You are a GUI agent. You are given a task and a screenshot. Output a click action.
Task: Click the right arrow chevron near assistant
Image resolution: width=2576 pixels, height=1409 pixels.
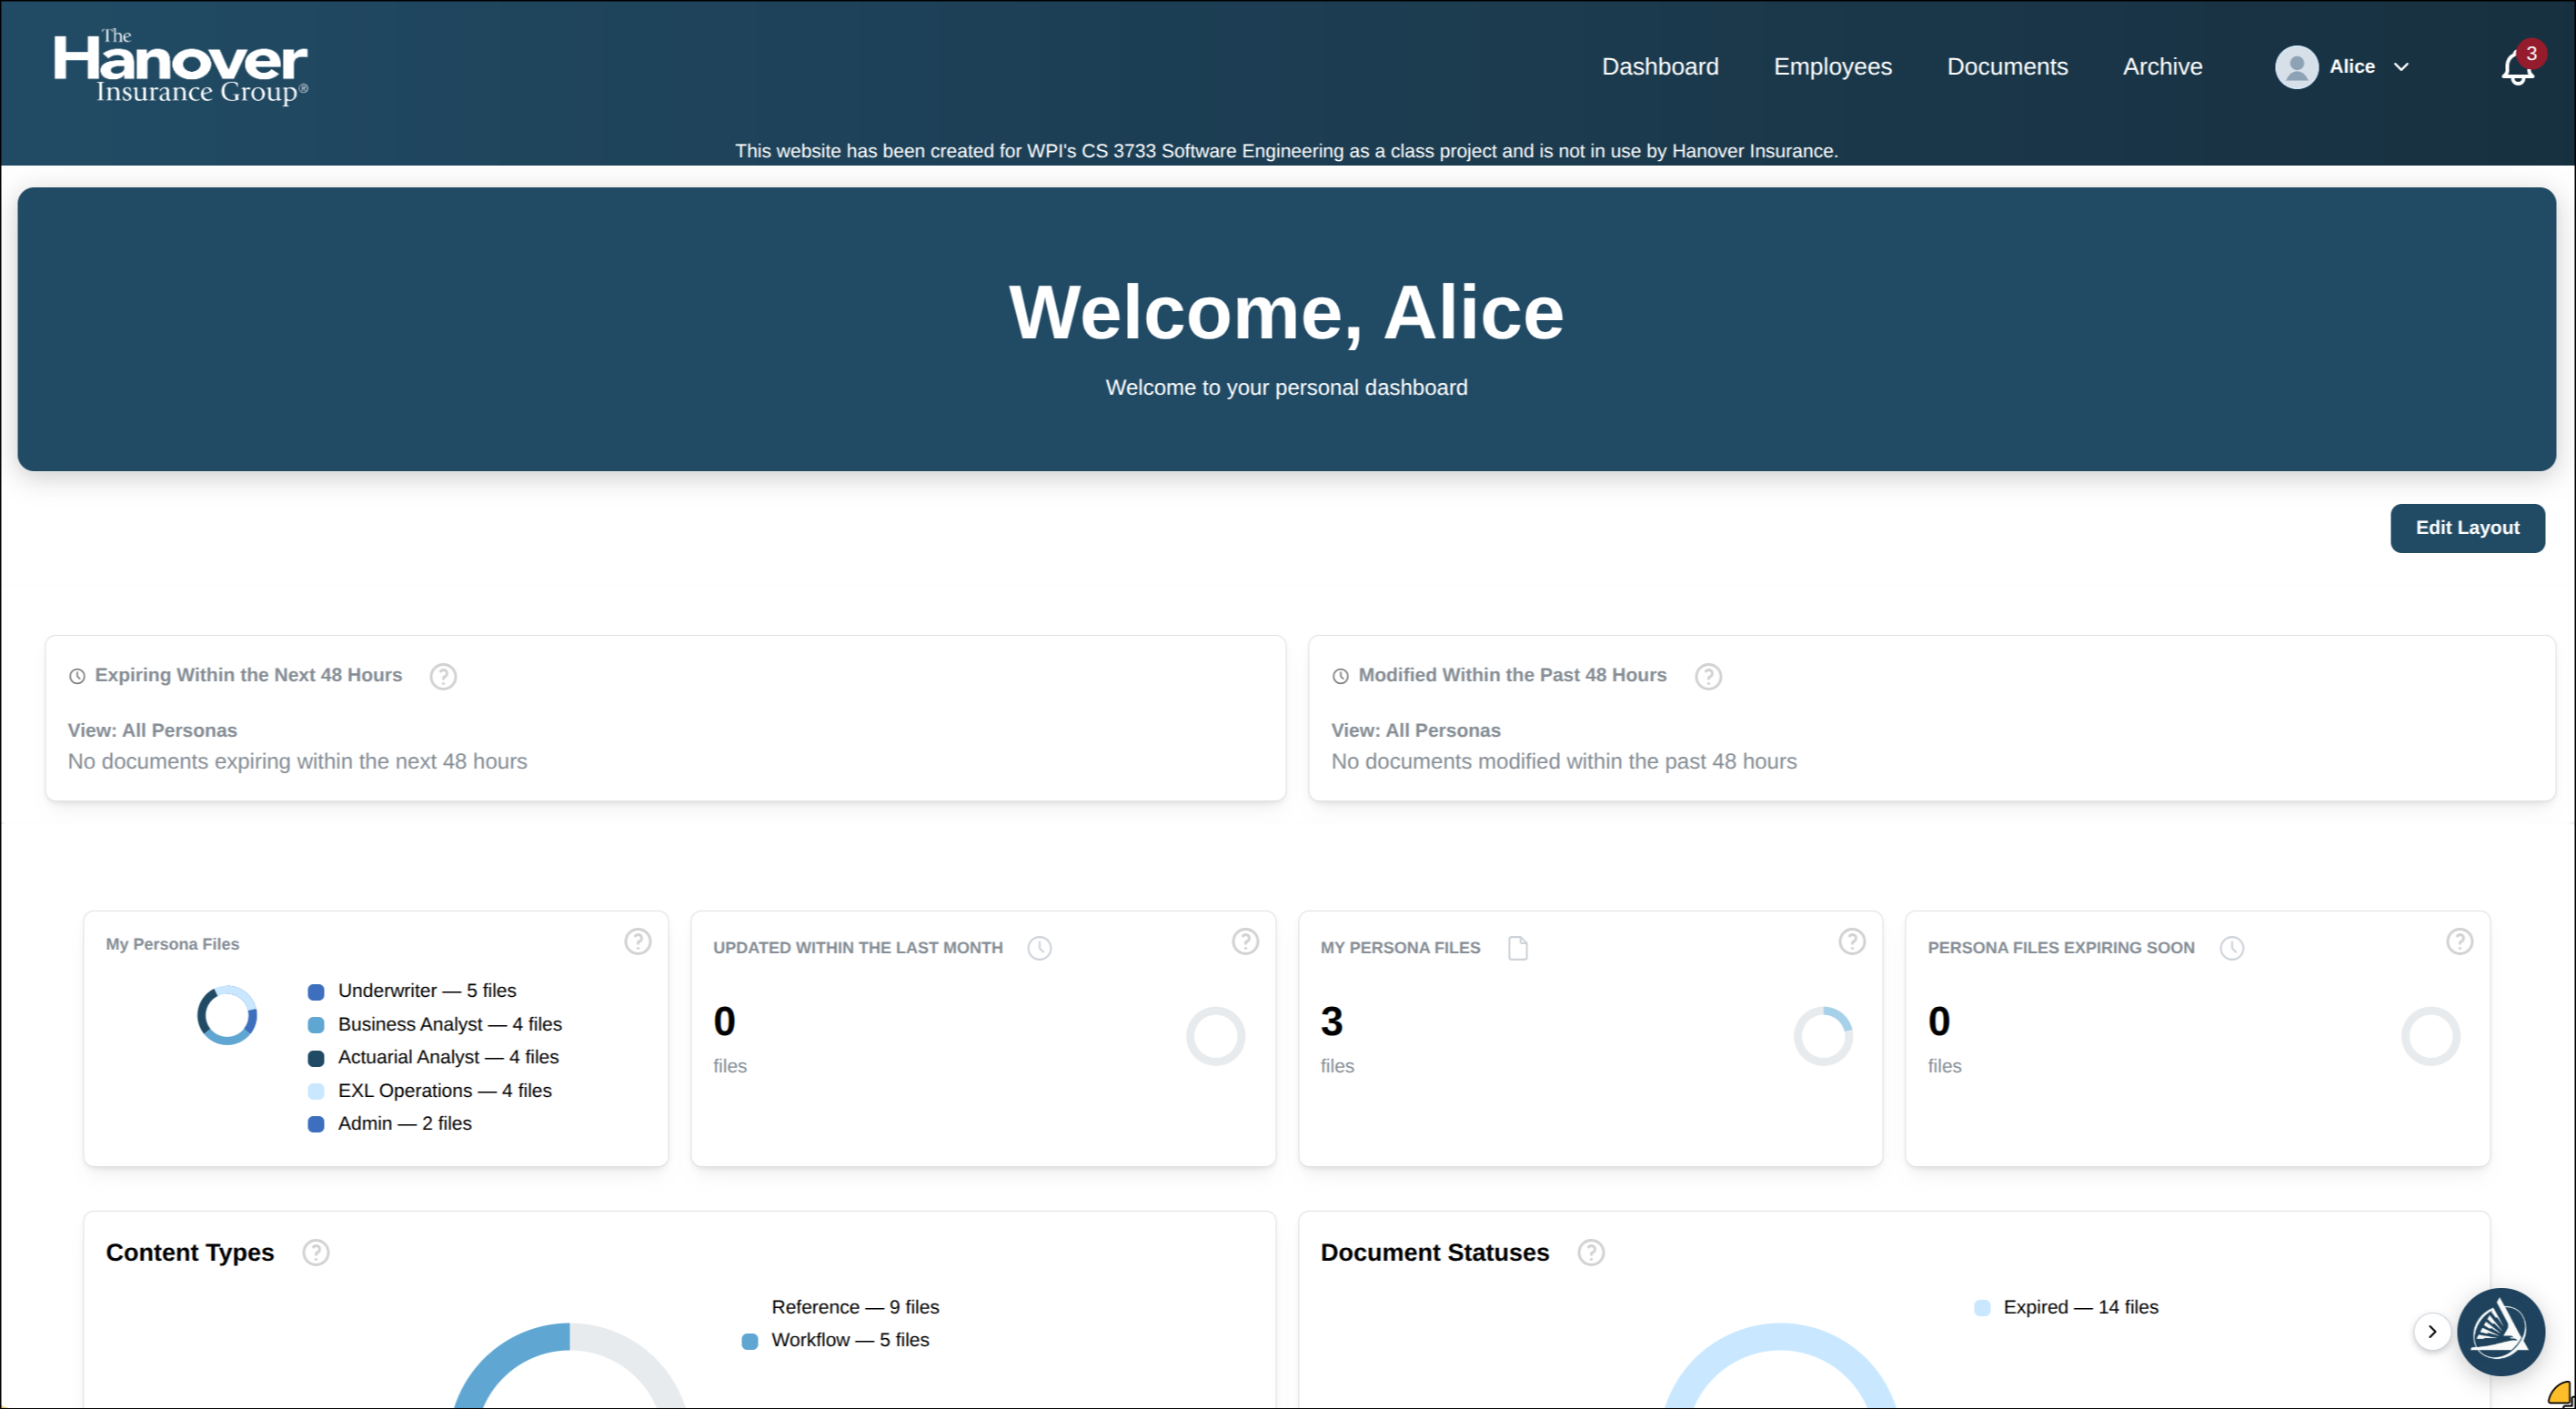point(2431,1331)
